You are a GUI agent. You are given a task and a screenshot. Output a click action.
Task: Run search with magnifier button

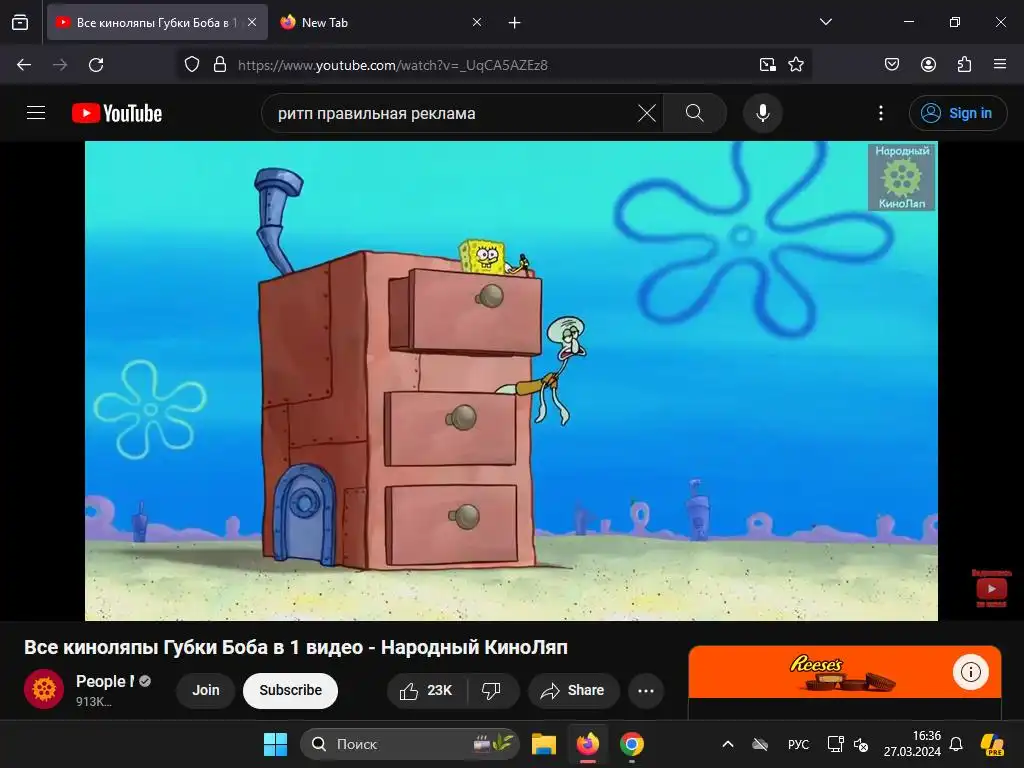[x=695, y=114]
